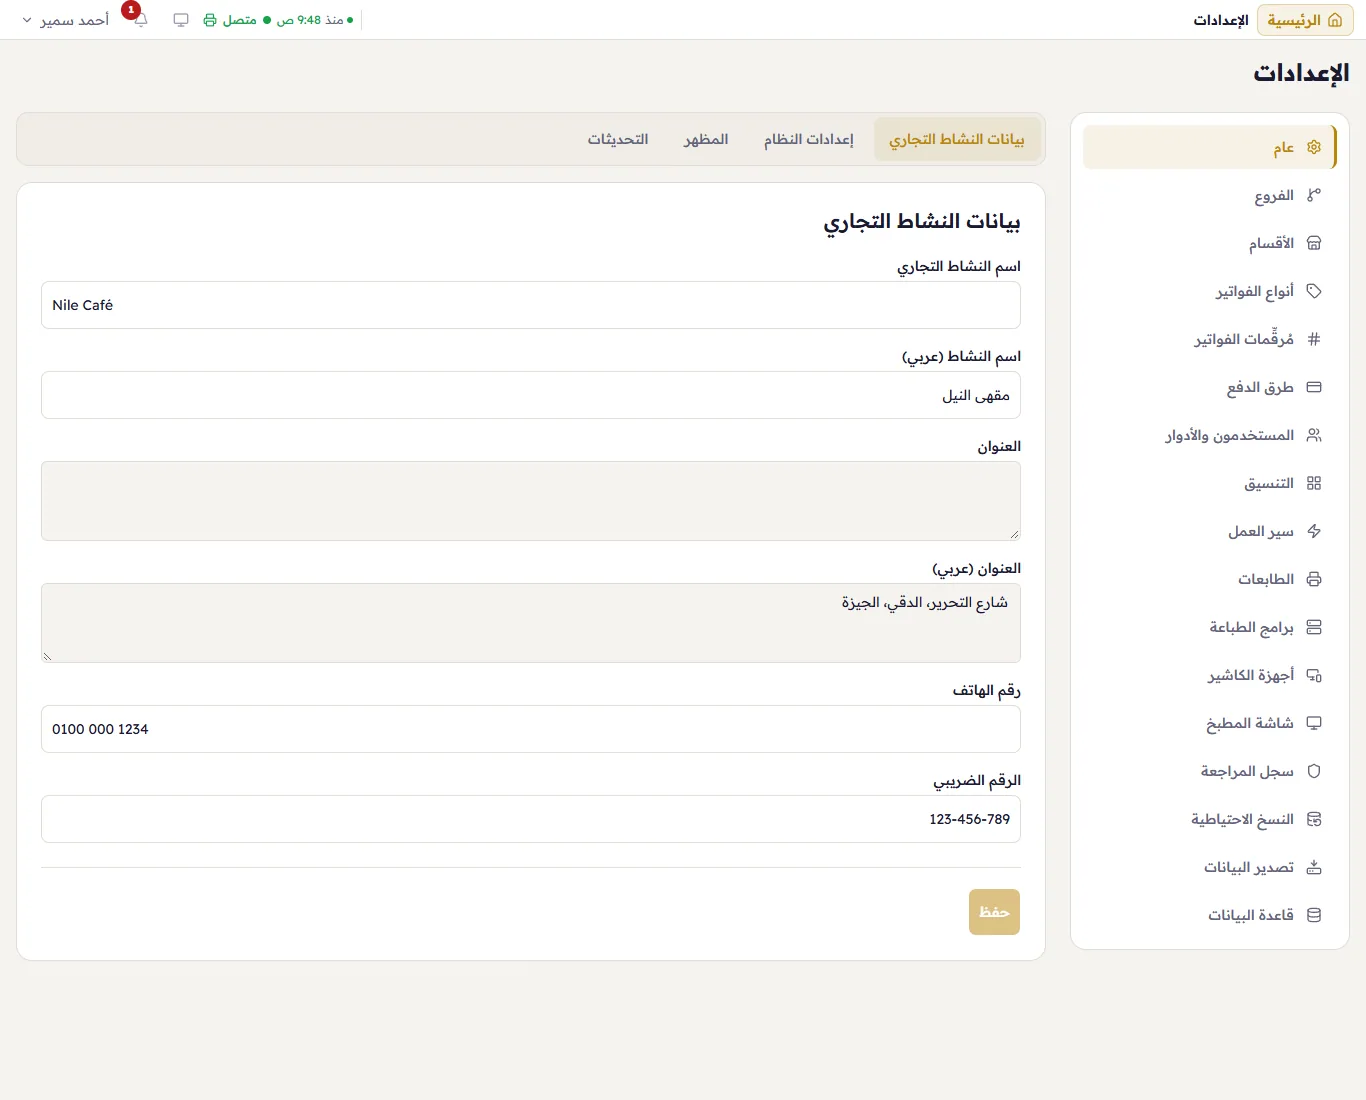The image size is (1366, 1100).
Task: Open the أحمد سمير user menu
Action: [66, 20]
